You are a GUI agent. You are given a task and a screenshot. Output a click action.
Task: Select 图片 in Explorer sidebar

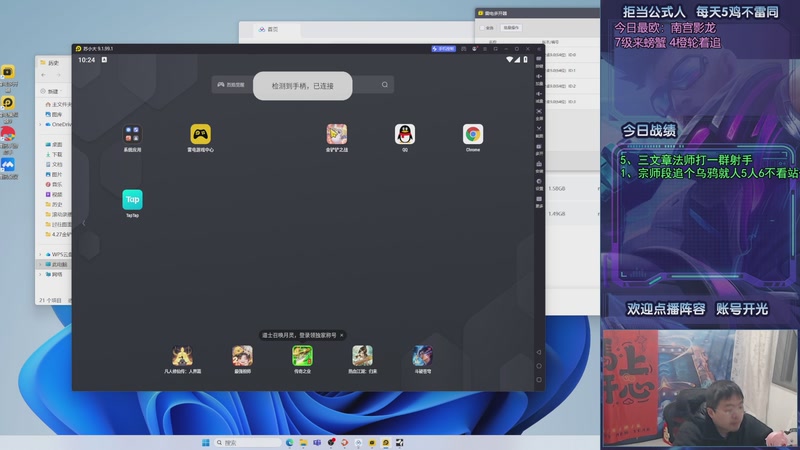[54, 174]
